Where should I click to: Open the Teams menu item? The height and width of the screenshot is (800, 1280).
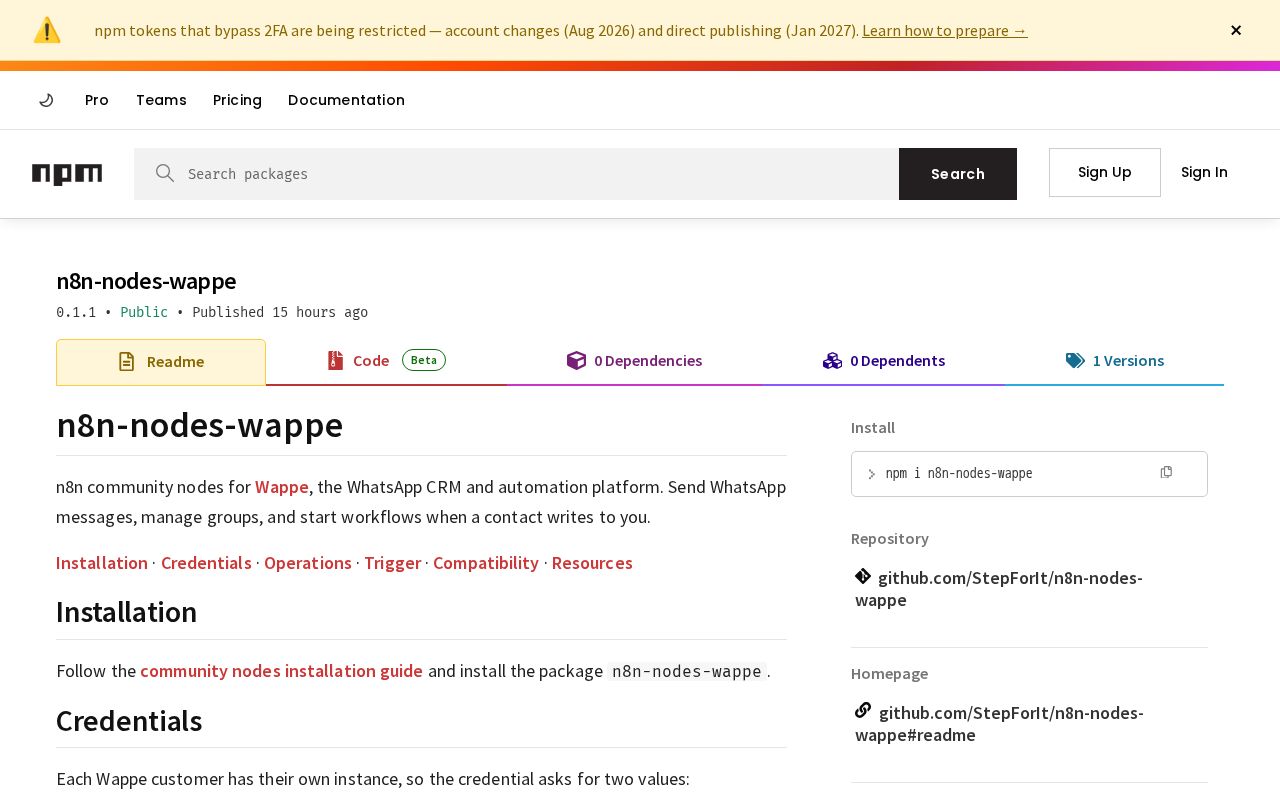coord(161,100)
